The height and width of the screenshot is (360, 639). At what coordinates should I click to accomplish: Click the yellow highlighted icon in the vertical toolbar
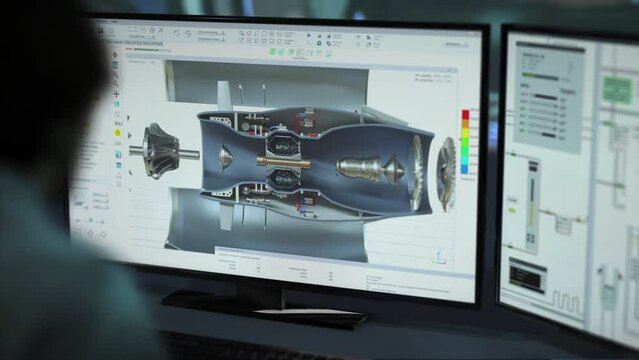pos(117,133)
